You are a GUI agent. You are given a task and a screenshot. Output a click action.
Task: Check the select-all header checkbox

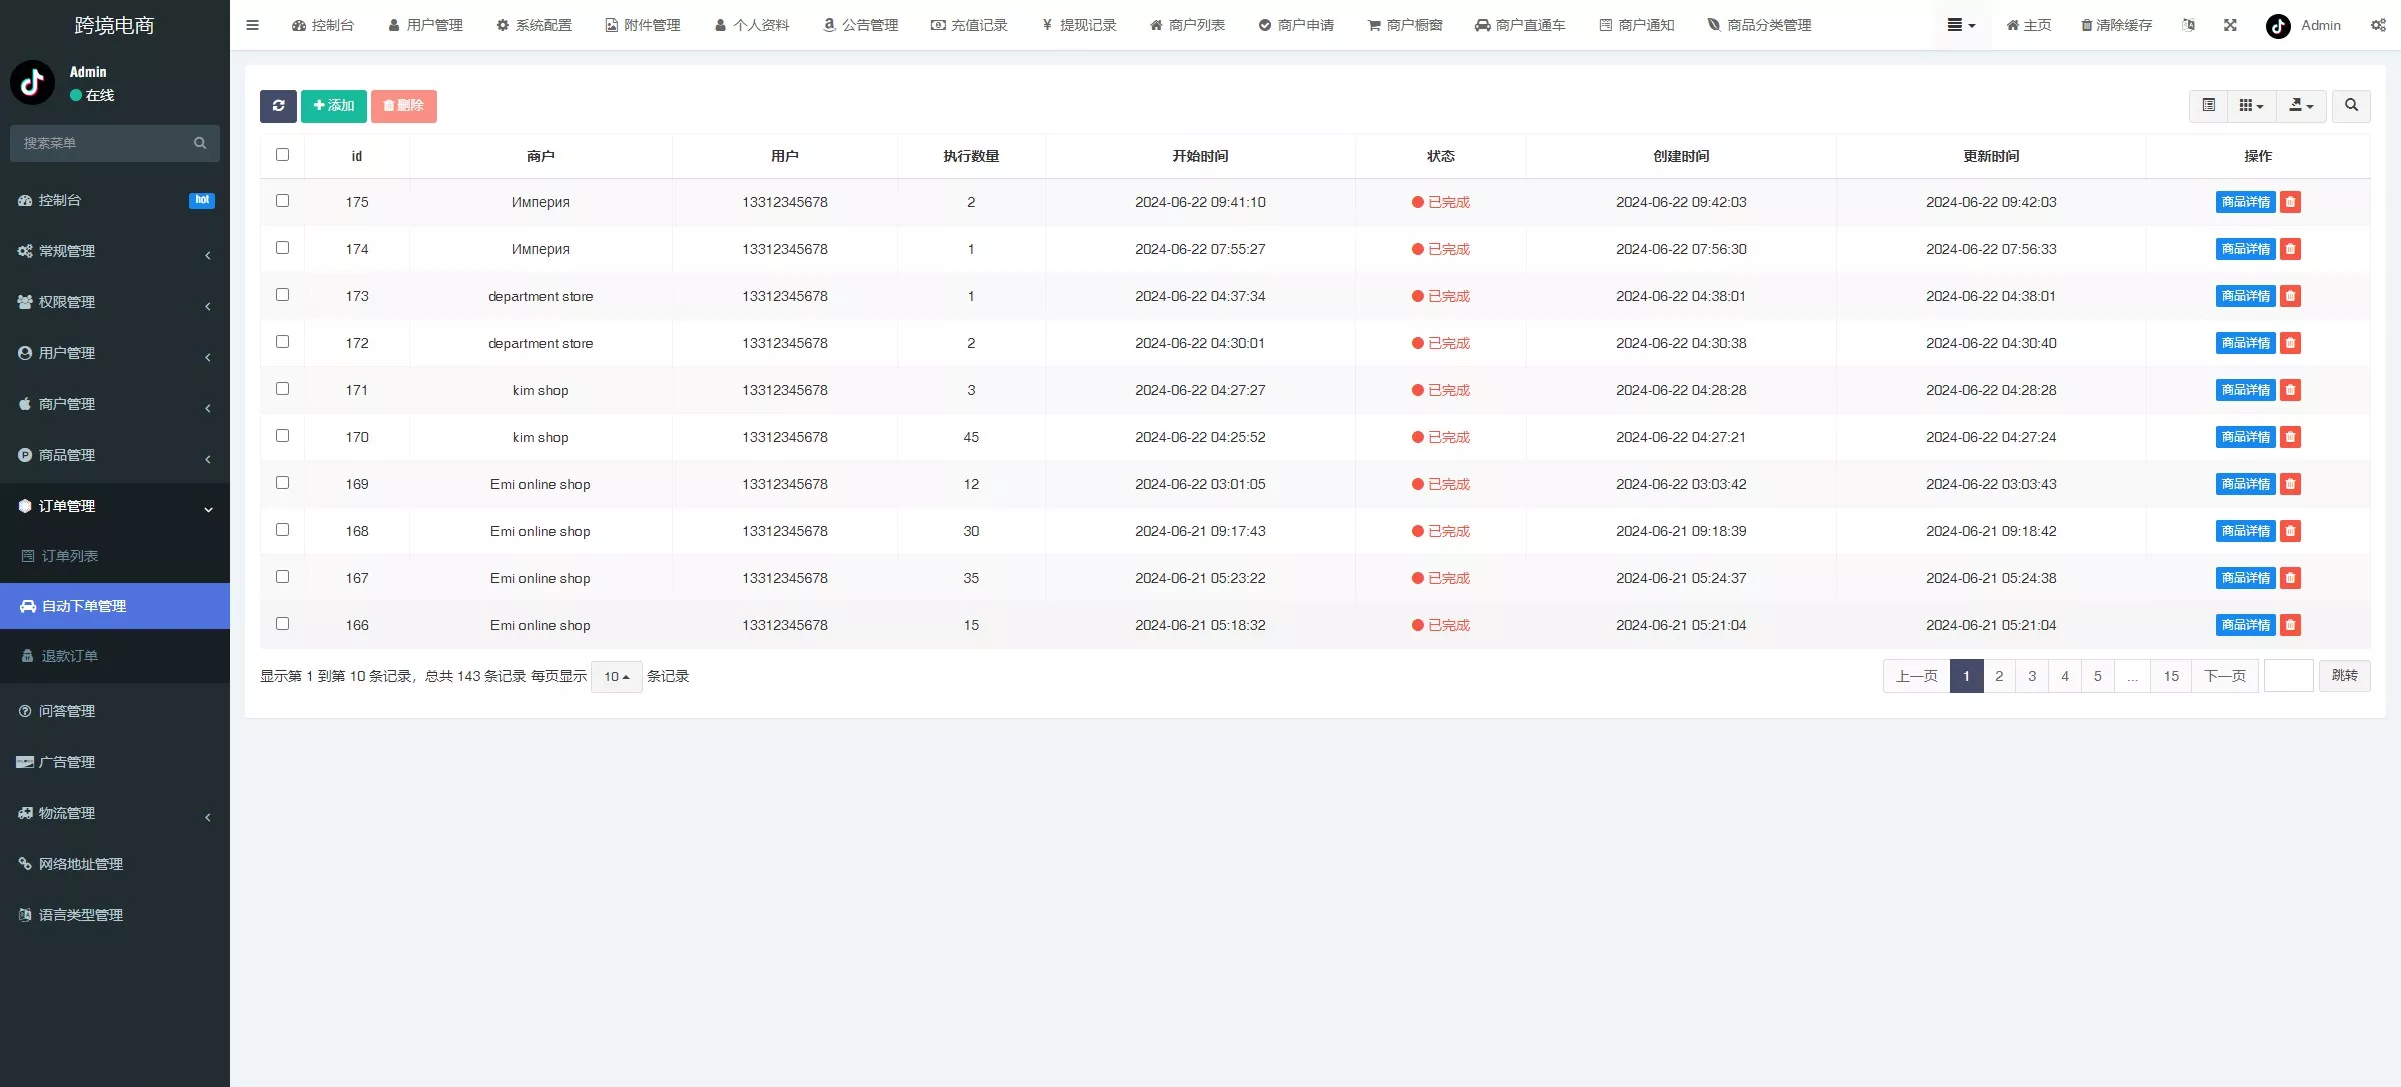point(282,155)
